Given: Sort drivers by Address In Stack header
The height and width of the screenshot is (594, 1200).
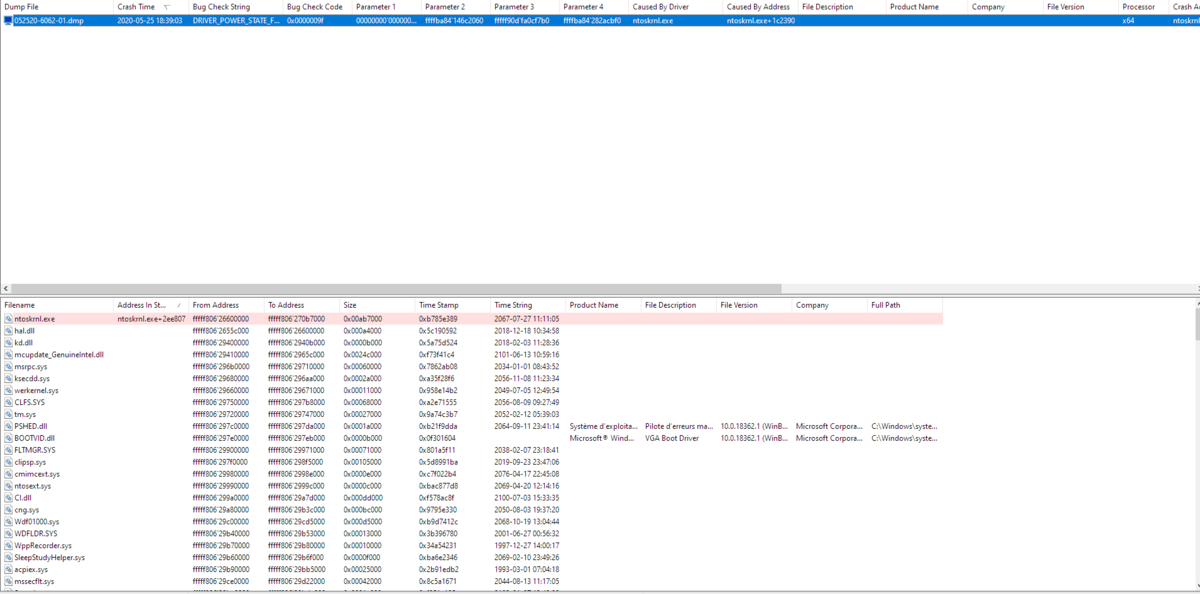Looking at the screenshot, I should (151, 305).
